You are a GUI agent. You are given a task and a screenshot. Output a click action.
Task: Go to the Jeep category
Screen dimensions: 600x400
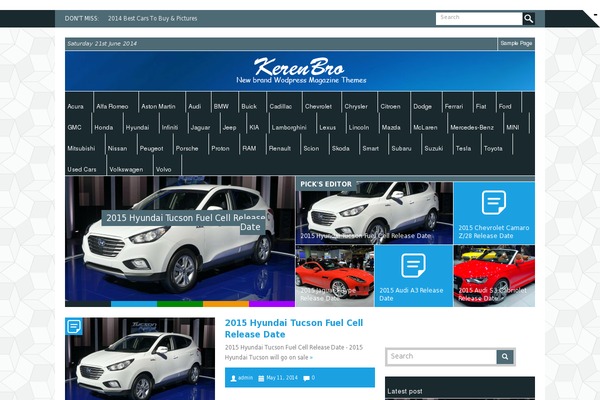(x=229, y=127)
